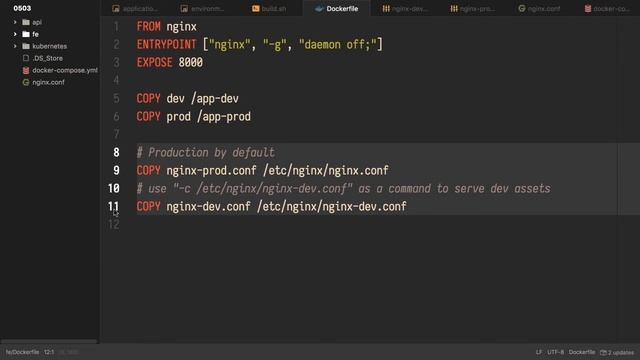Click the application tab file icon
Image resolution: width=640 pixels, height=360 pixels.
point(116,9)
